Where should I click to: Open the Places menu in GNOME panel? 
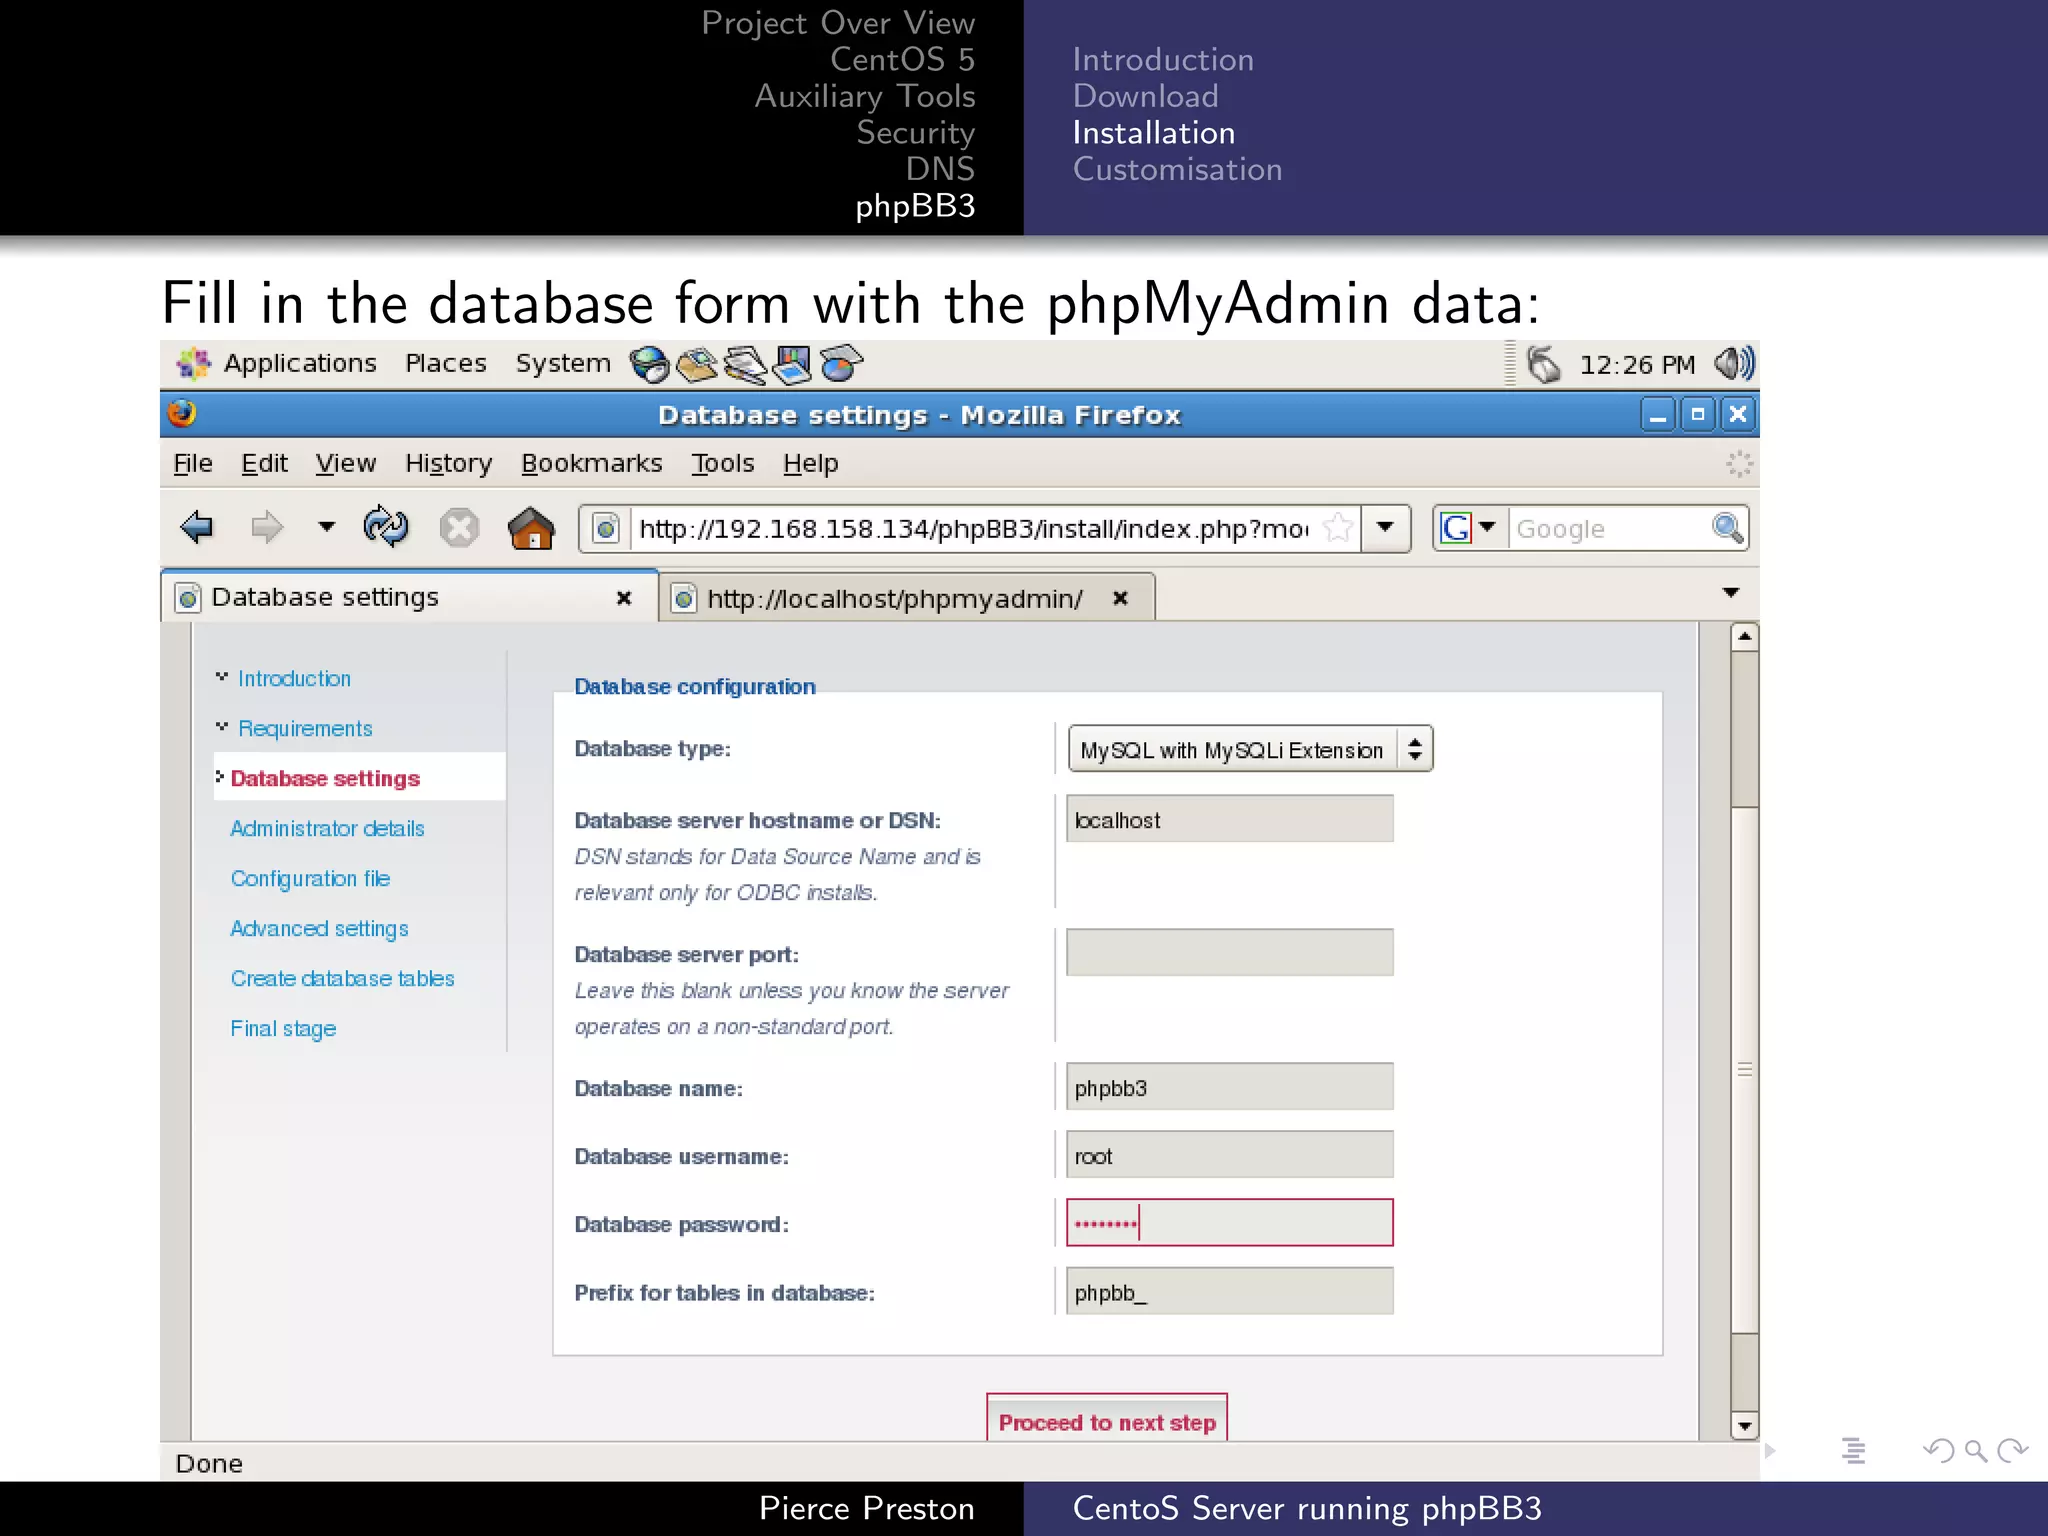446,364
